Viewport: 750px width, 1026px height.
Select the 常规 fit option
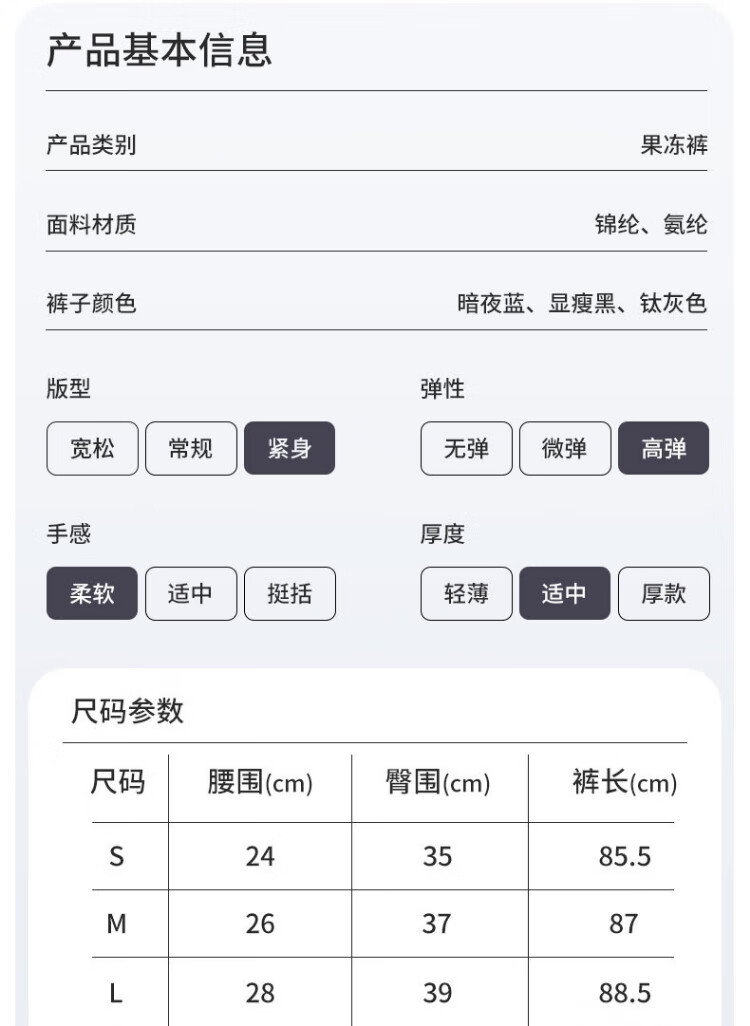click(x=191, y=449)
